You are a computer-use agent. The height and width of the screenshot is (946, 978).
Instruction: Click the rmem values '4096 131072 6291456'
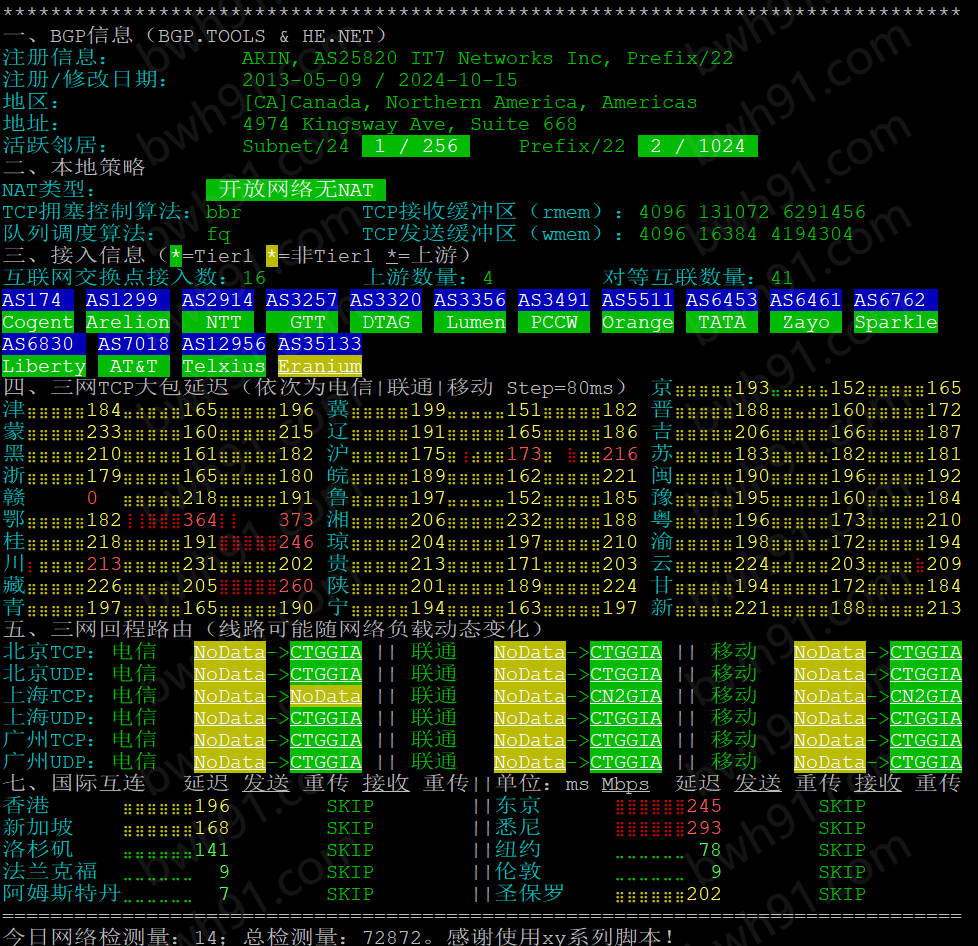click(752, 213)
